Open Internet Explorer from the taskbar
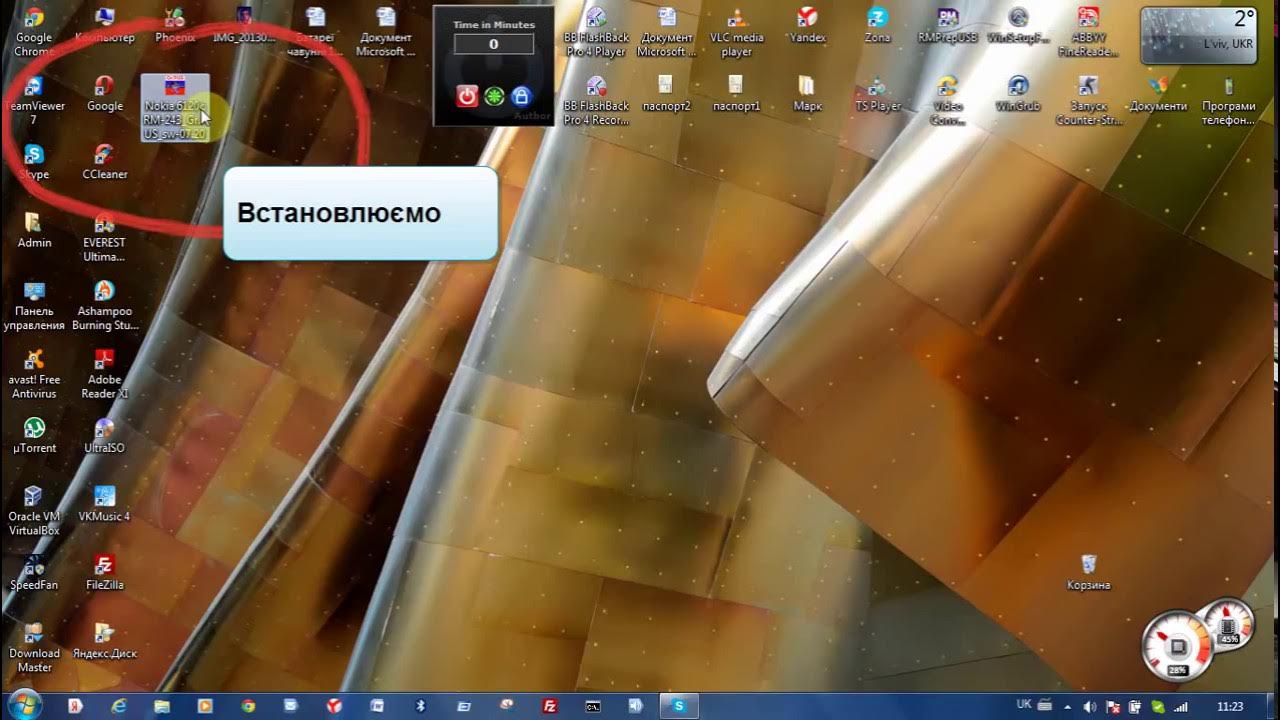 click(x=119, y=706)
